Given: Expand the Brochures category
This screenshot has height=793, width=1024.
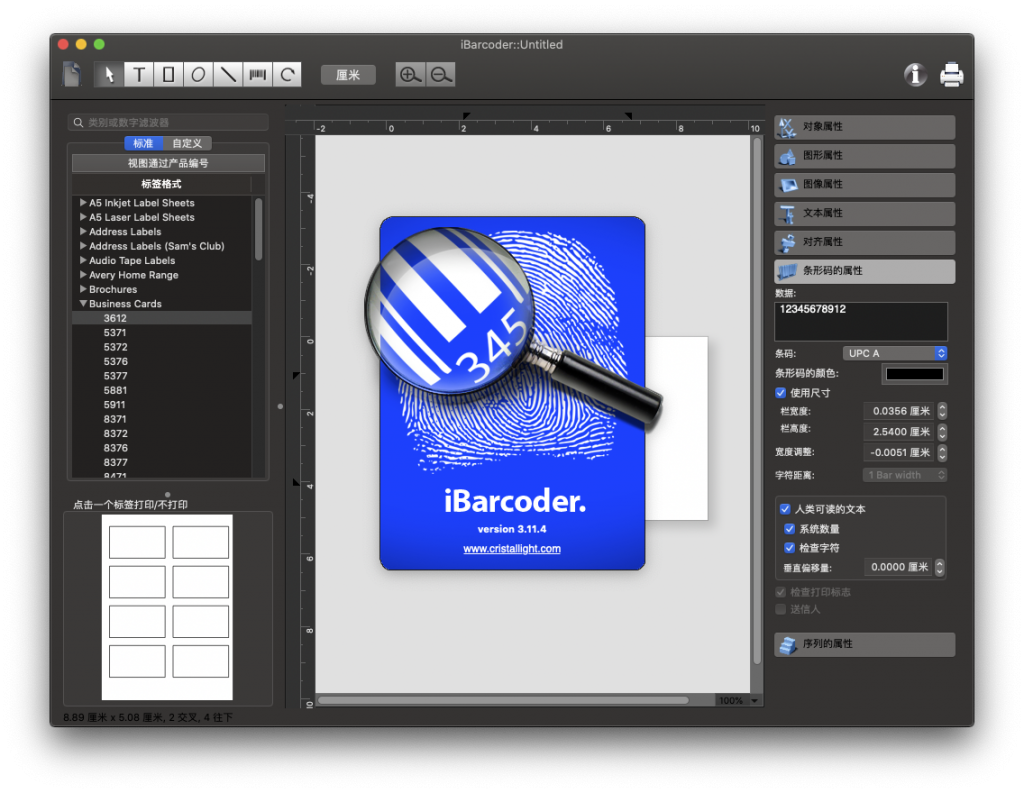Looking at the screenshot, I should [x=83, y=289].
